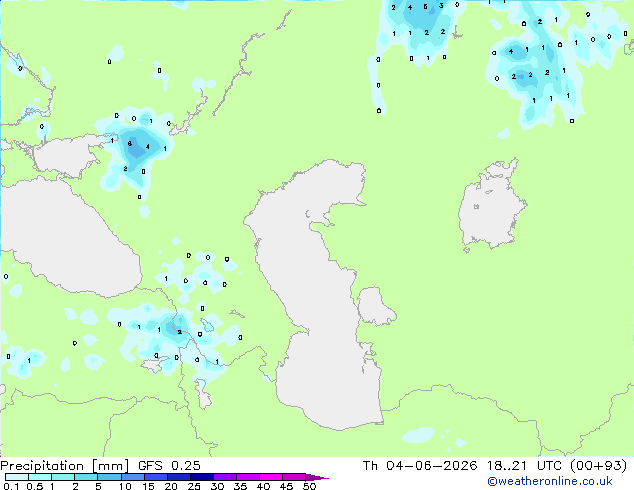The width and height of the screenshot is (634, 490).
Task: Select the 45–50 mm legend swatch
Action: [294, 477]
